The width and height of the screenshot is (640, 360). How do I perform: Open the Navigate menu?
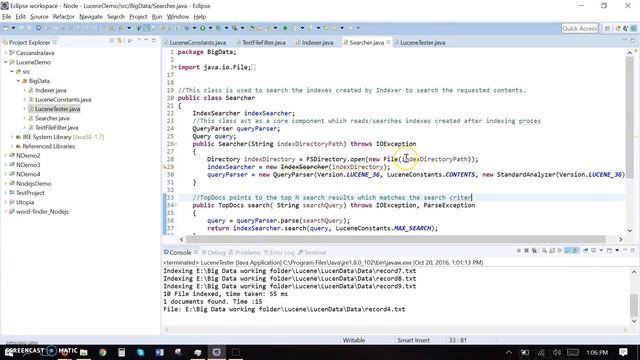coord(91,17)
